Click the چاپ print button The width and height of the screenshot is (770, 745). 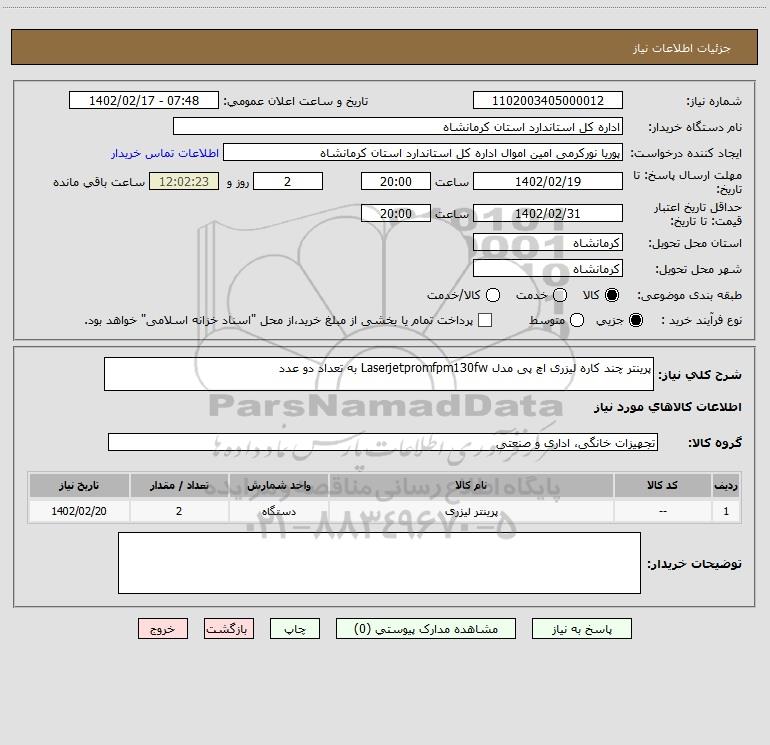295,629
